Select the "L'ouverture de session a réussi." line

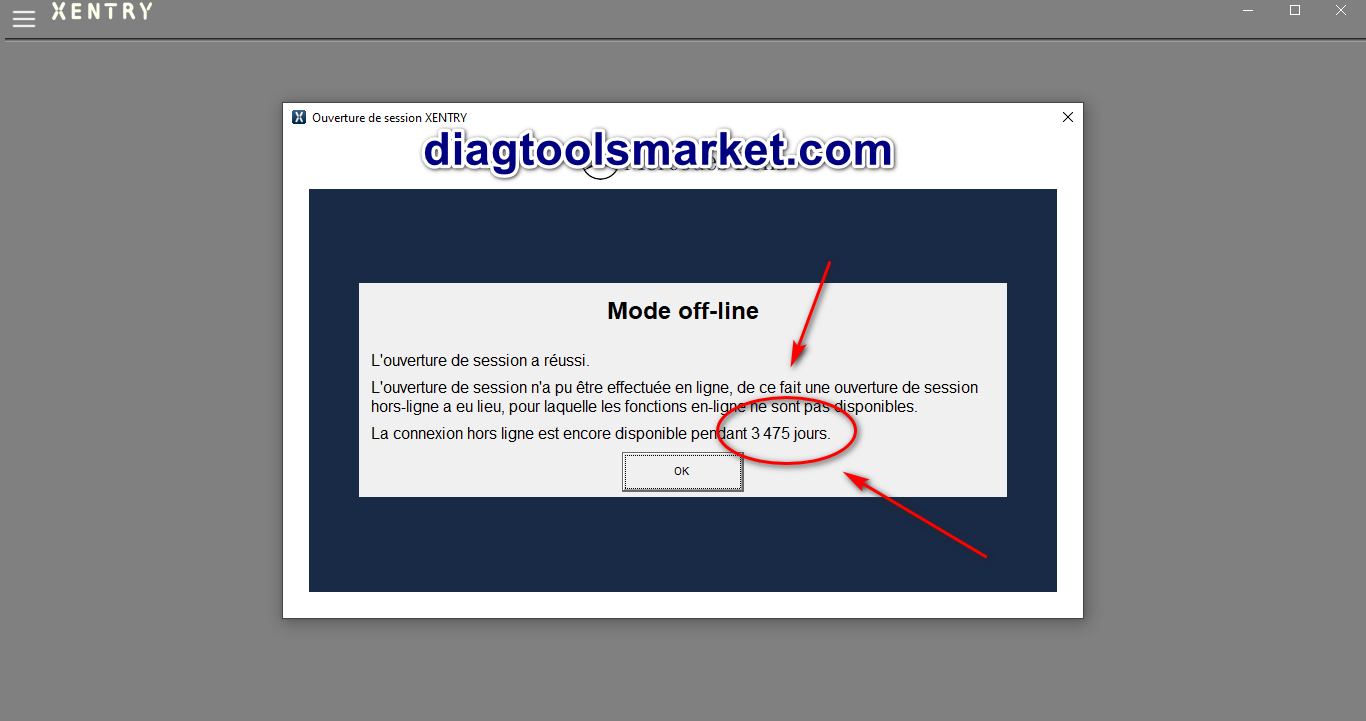pos(480,361)
